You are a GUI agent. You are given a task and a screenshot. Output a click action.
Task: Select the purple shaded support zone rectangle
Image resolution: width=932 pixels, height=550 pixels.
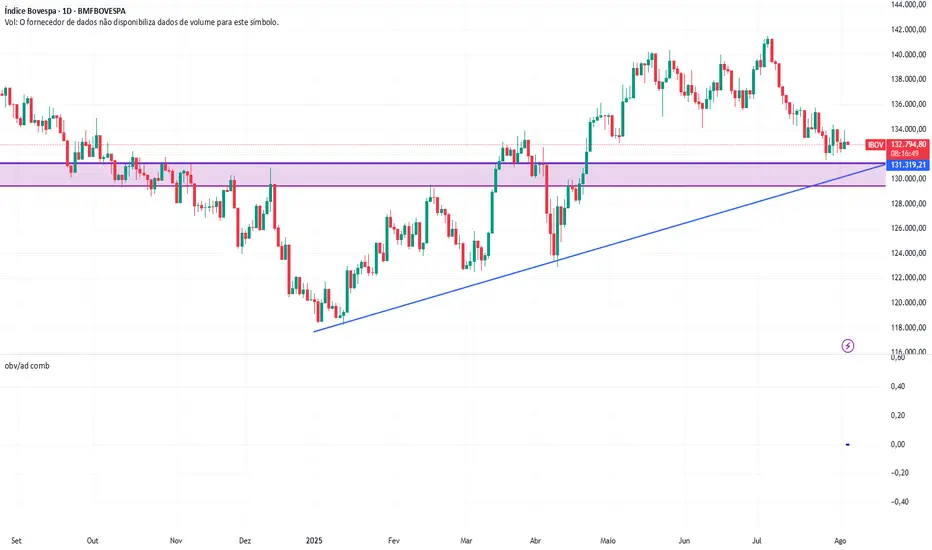tap(400, 175)
